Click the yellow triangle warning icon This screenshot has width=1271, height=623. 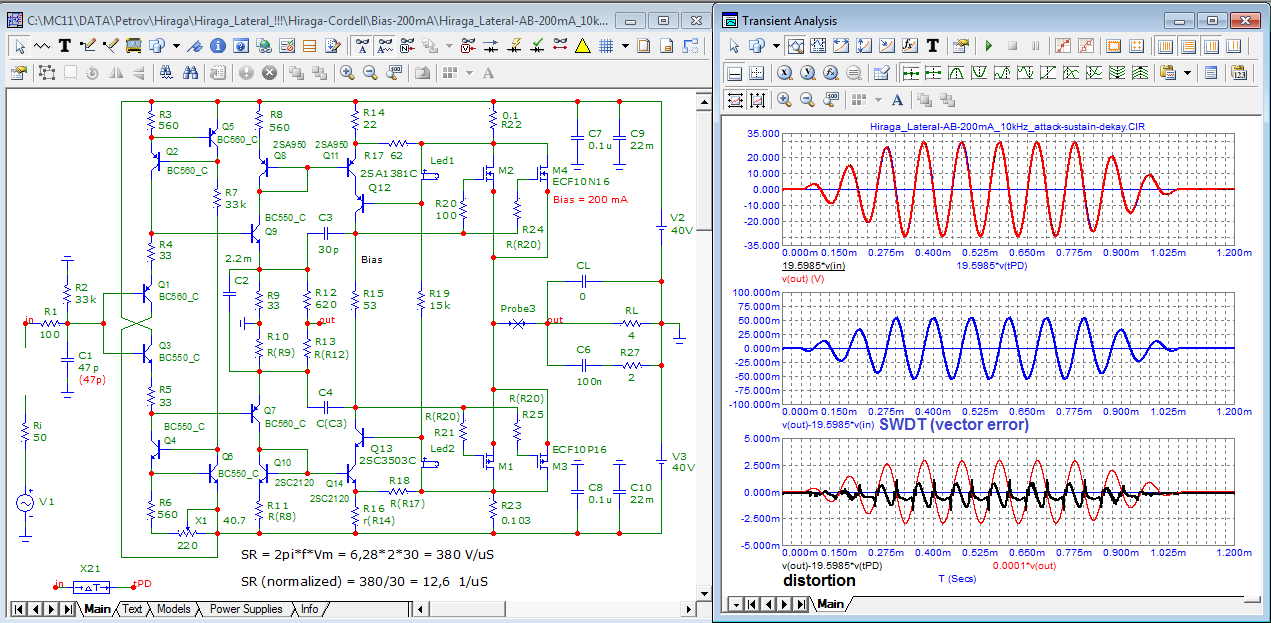click(x=583, y=45)
